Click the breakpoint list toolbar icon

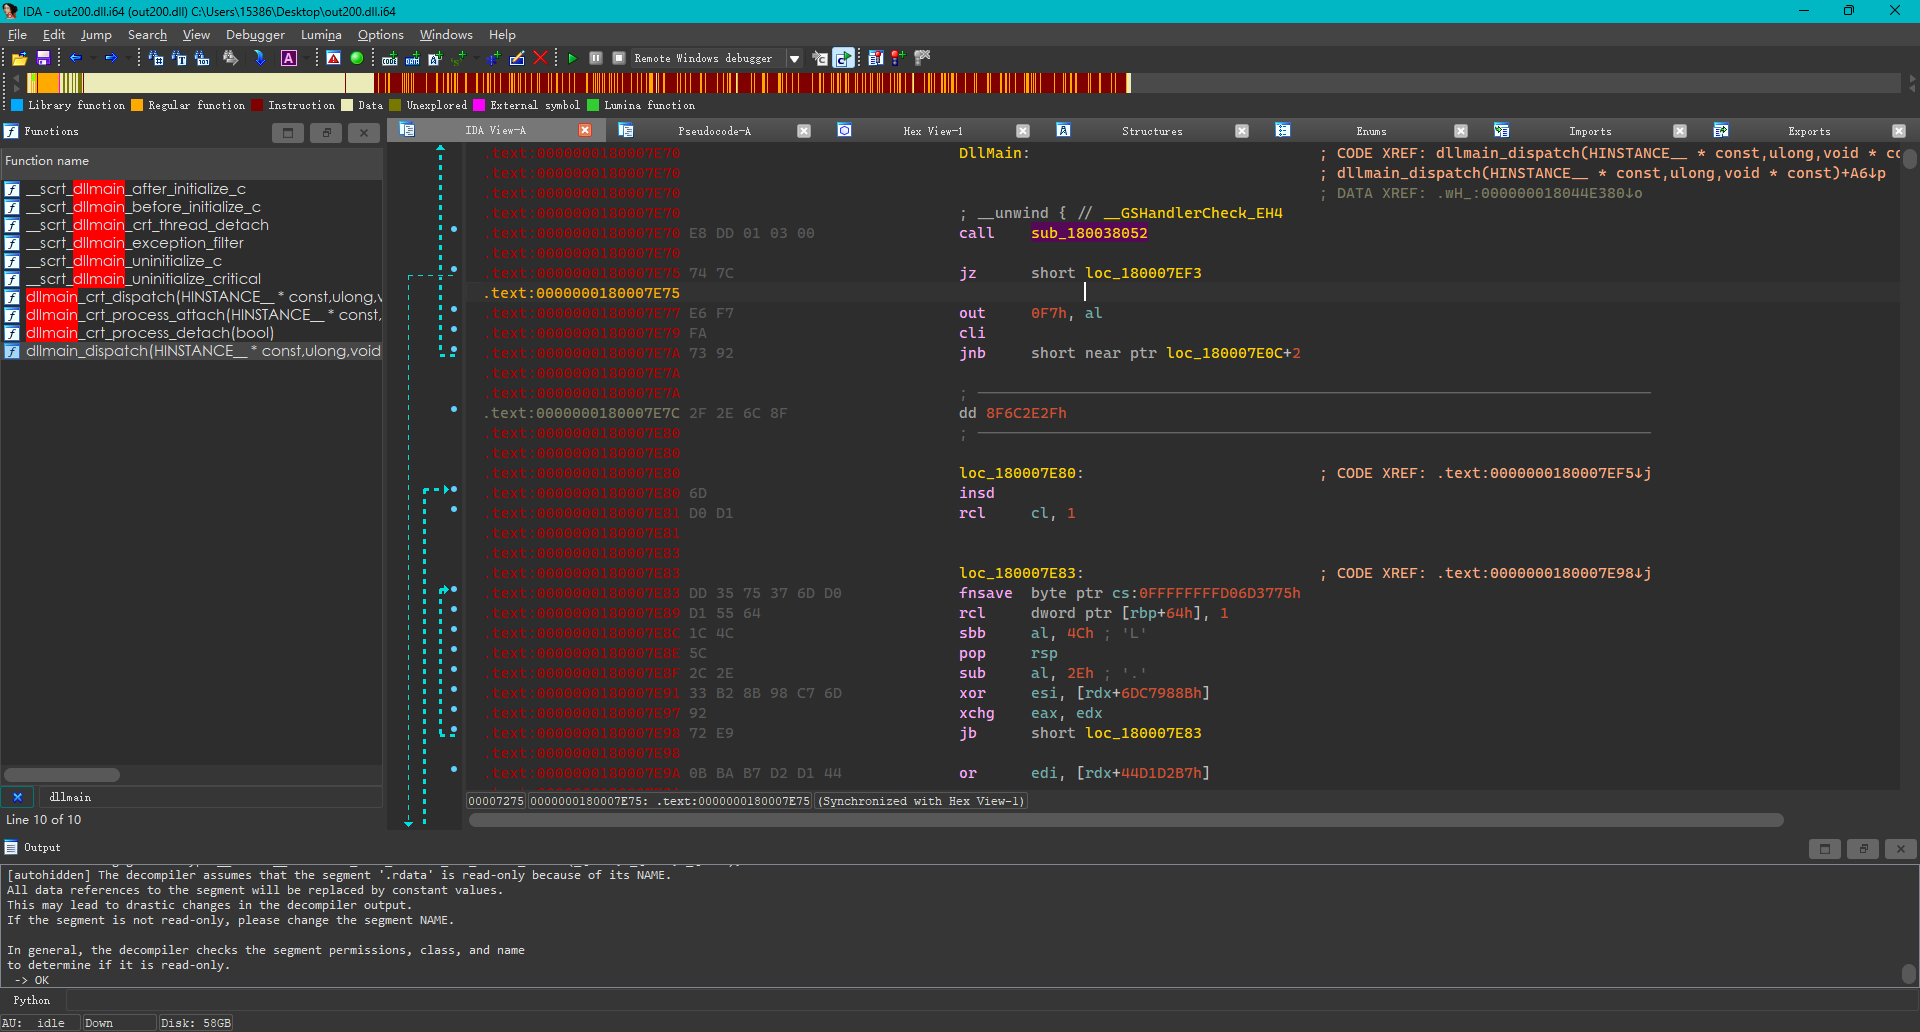(x=876, y=58)
